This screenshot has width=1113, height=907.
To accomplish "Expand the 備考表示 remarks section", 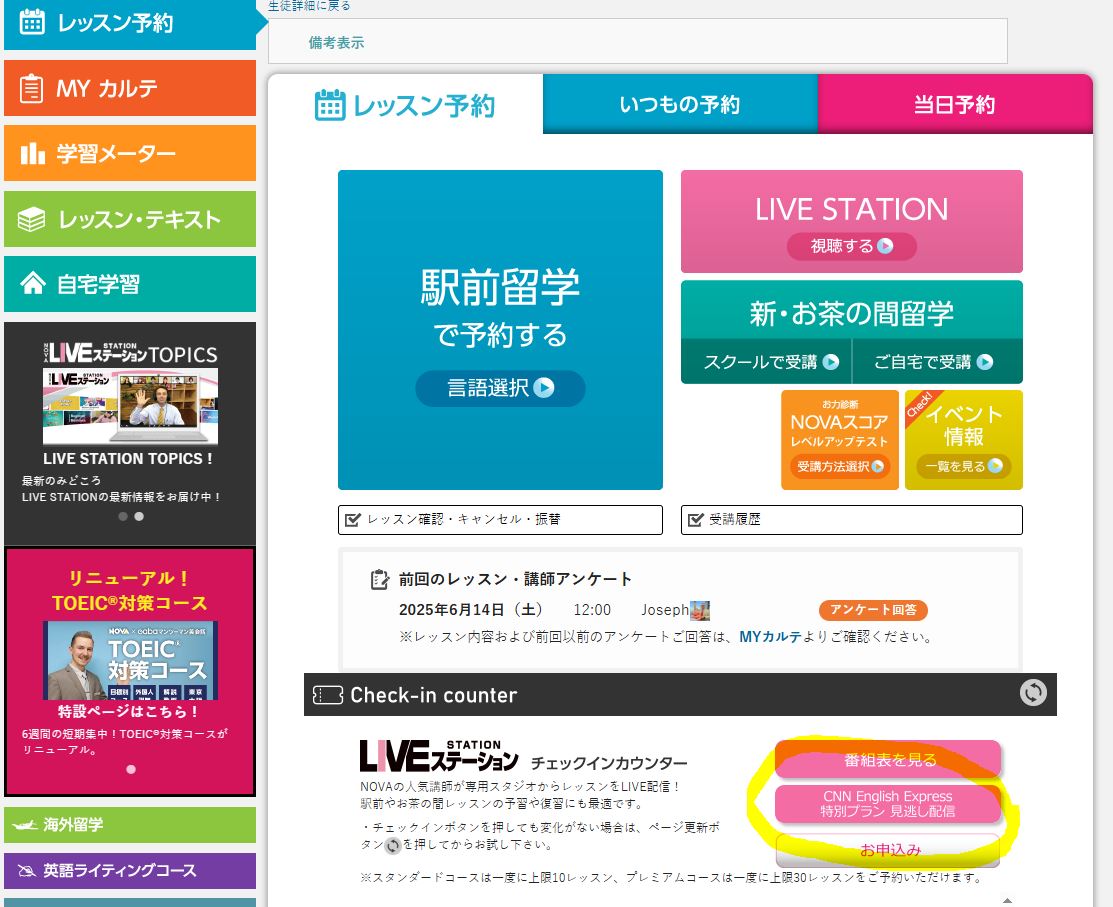I will click(x=336, y=42).
